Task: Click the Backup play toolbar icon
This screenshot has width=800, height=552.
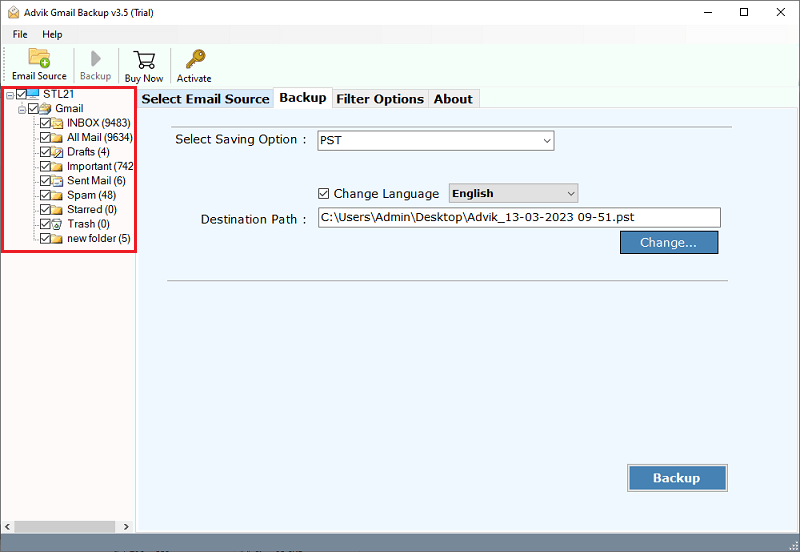Action: (95, 59)
